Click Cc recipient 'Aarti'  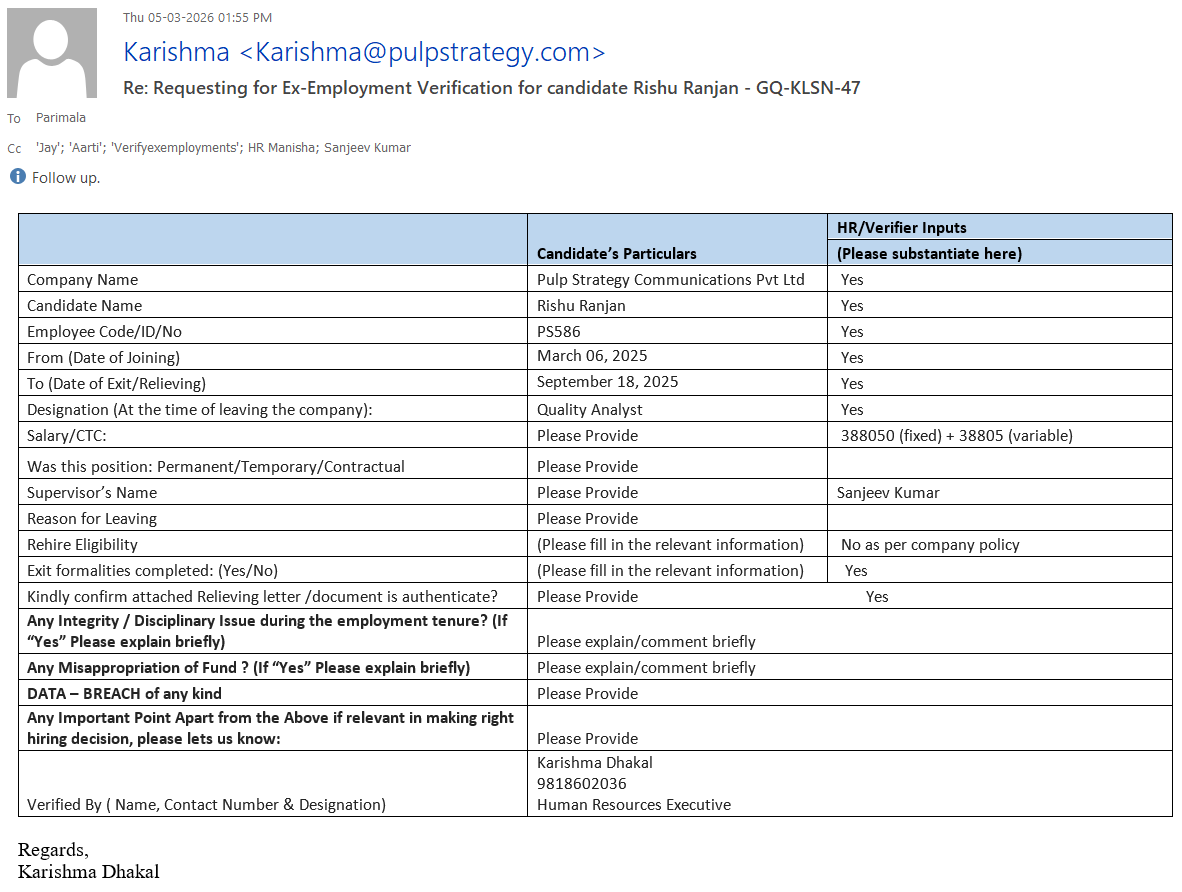(x=87, y=148)
